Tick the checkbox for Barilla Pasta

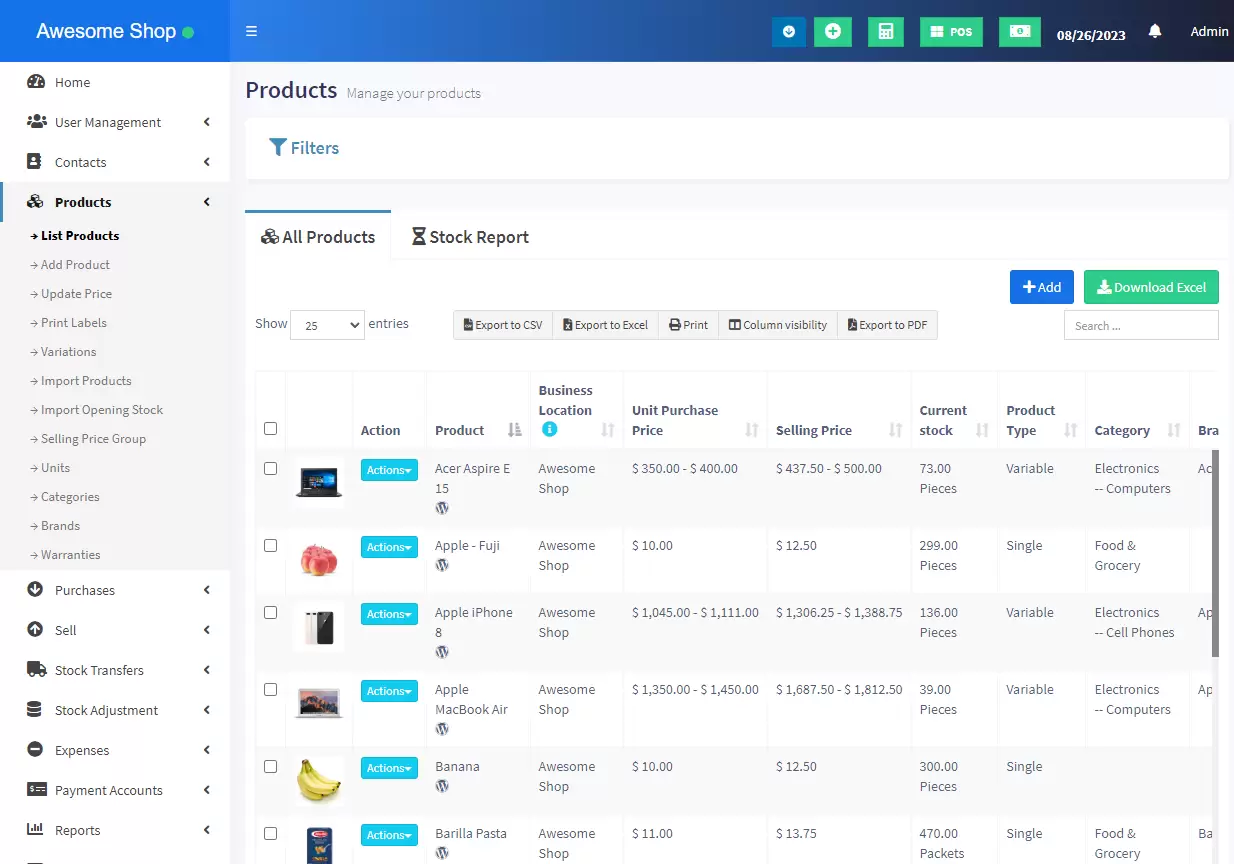(270, 833)
